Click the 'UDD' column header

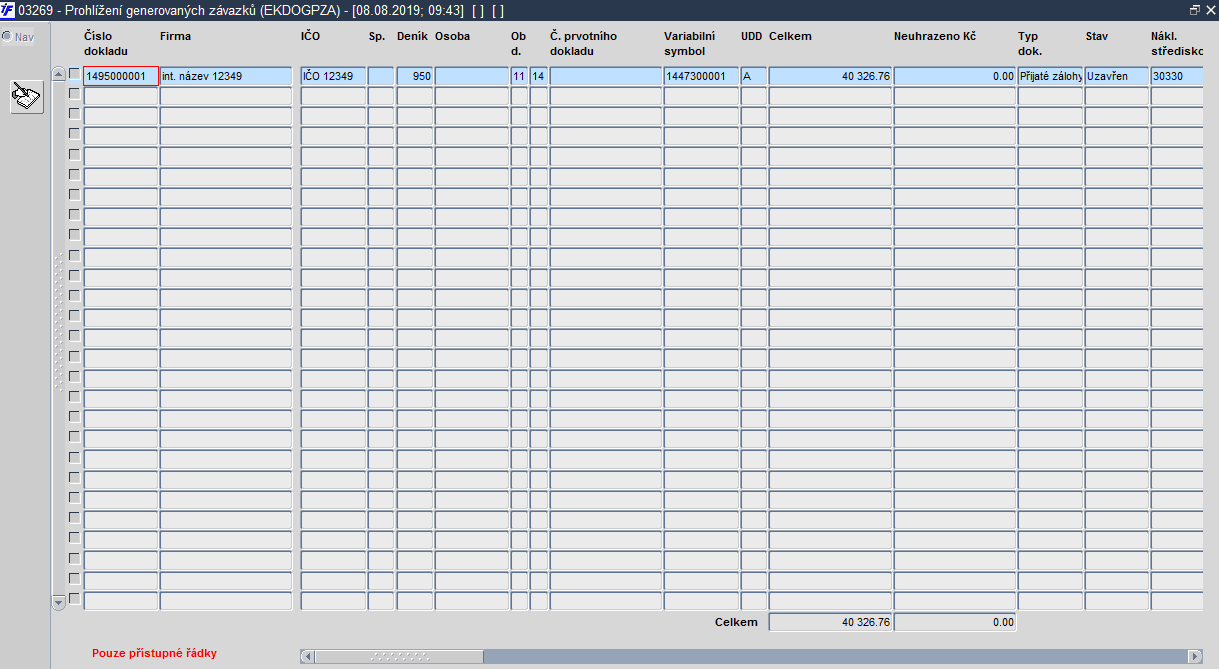[x=752, y=36]
